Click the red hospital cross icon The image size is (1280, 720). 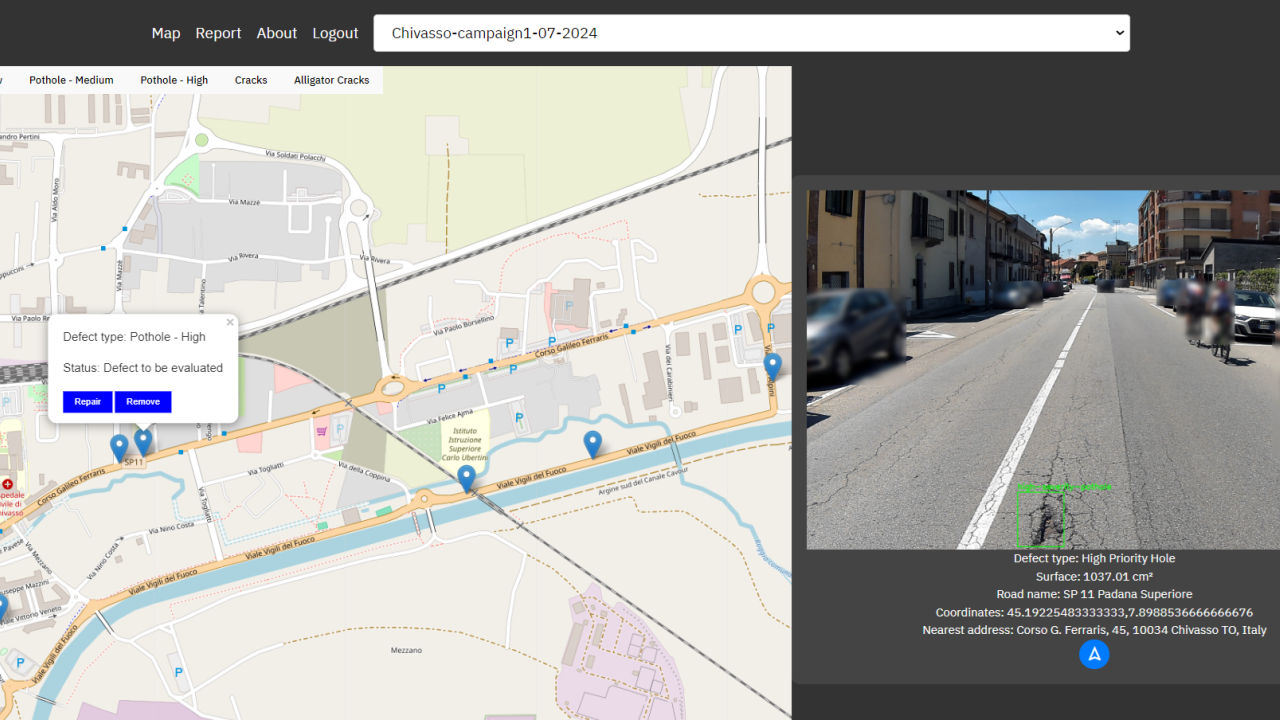pos(8,484)
